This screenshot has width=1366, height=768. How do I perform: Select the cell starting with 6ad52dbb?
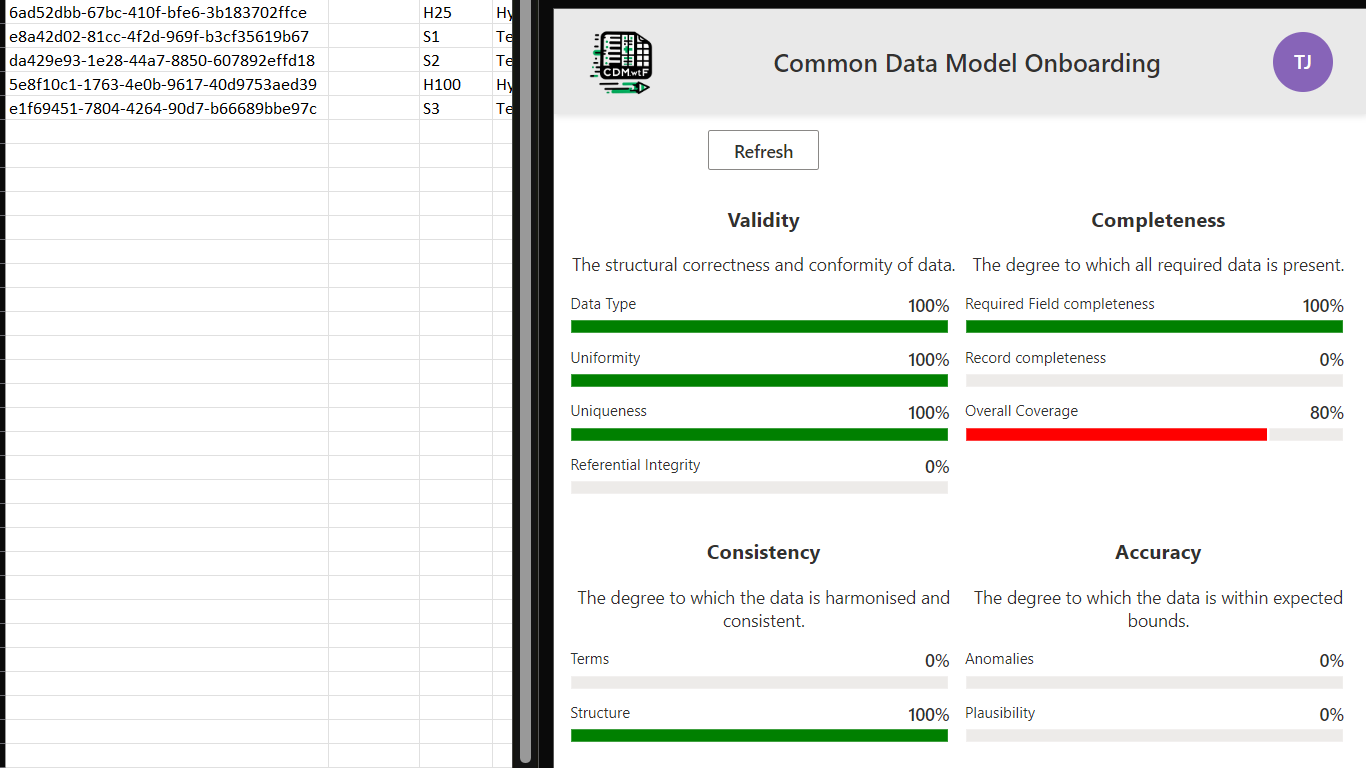click(x=166, y=13)
